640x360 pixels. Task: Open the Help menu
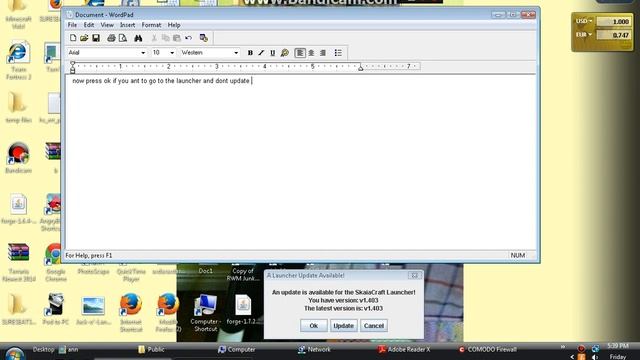pyautogui.click(x=174, y=25)
